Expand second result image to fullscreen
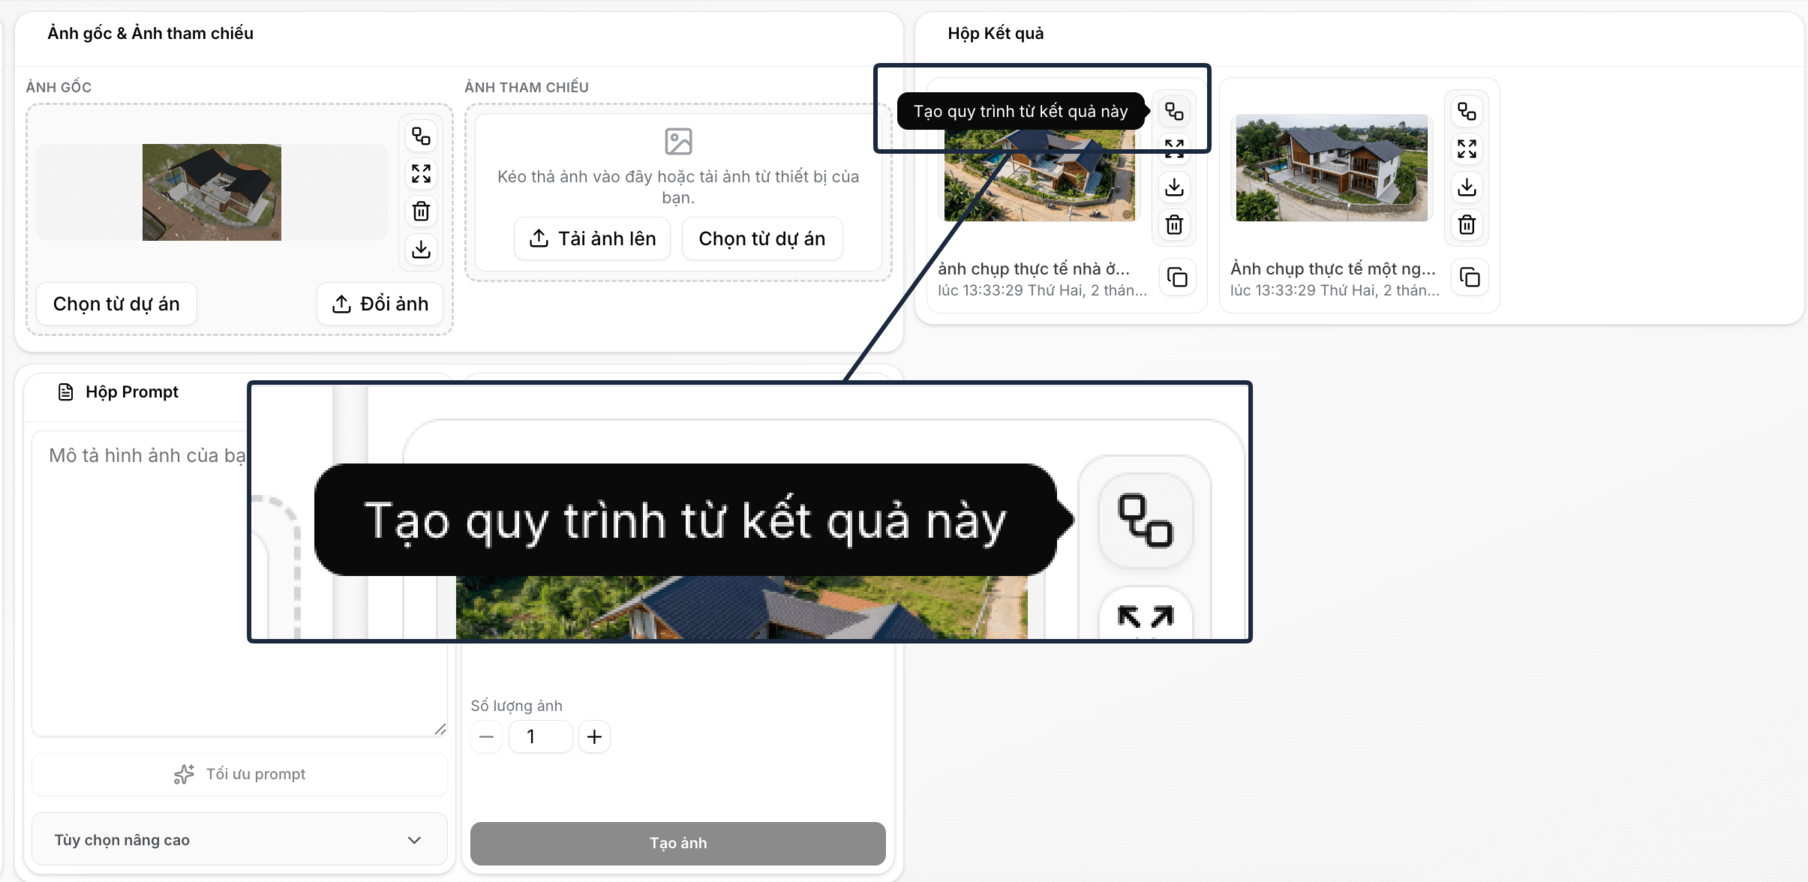Screen dimensions: 1808x882 [1466, 149]
